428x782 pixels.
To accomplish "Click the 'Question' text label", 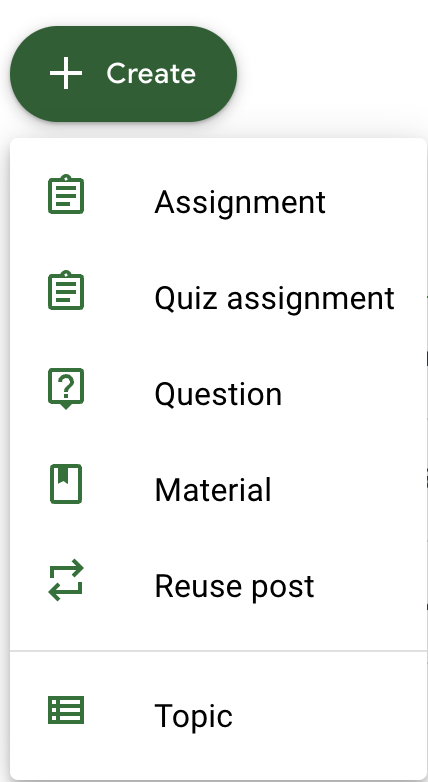I will [x=218, y=394].
